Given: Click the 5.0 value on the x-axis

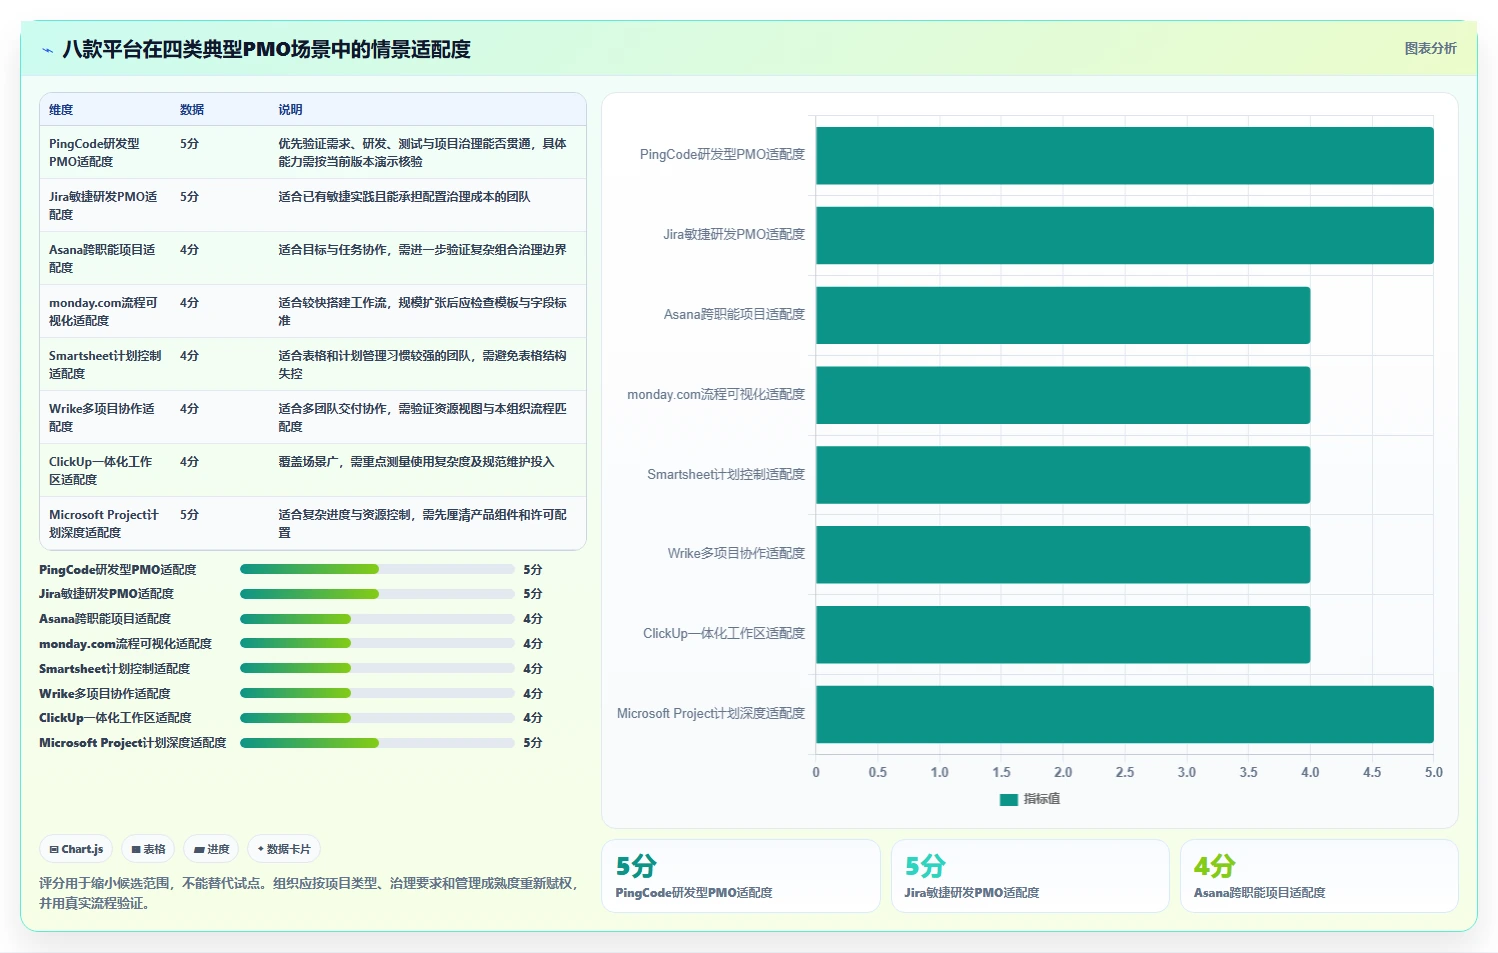Looking at the screenshot, I should click(x=1434, y=772).
